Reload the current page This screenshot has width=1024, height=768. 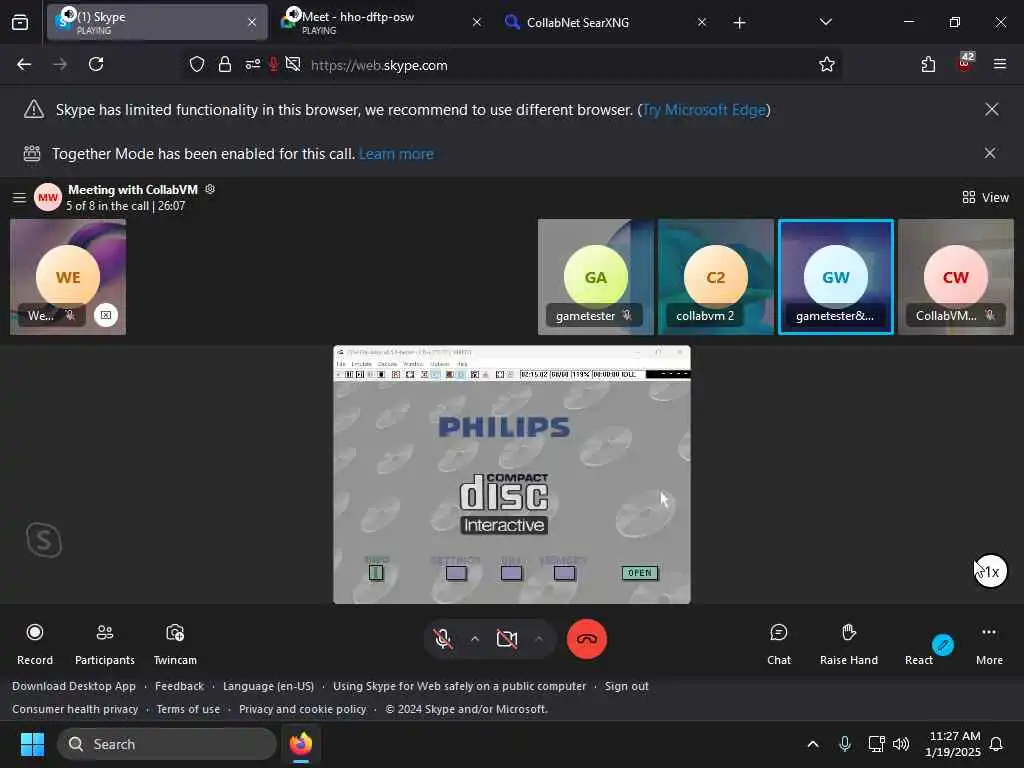[x=96, y=64]
